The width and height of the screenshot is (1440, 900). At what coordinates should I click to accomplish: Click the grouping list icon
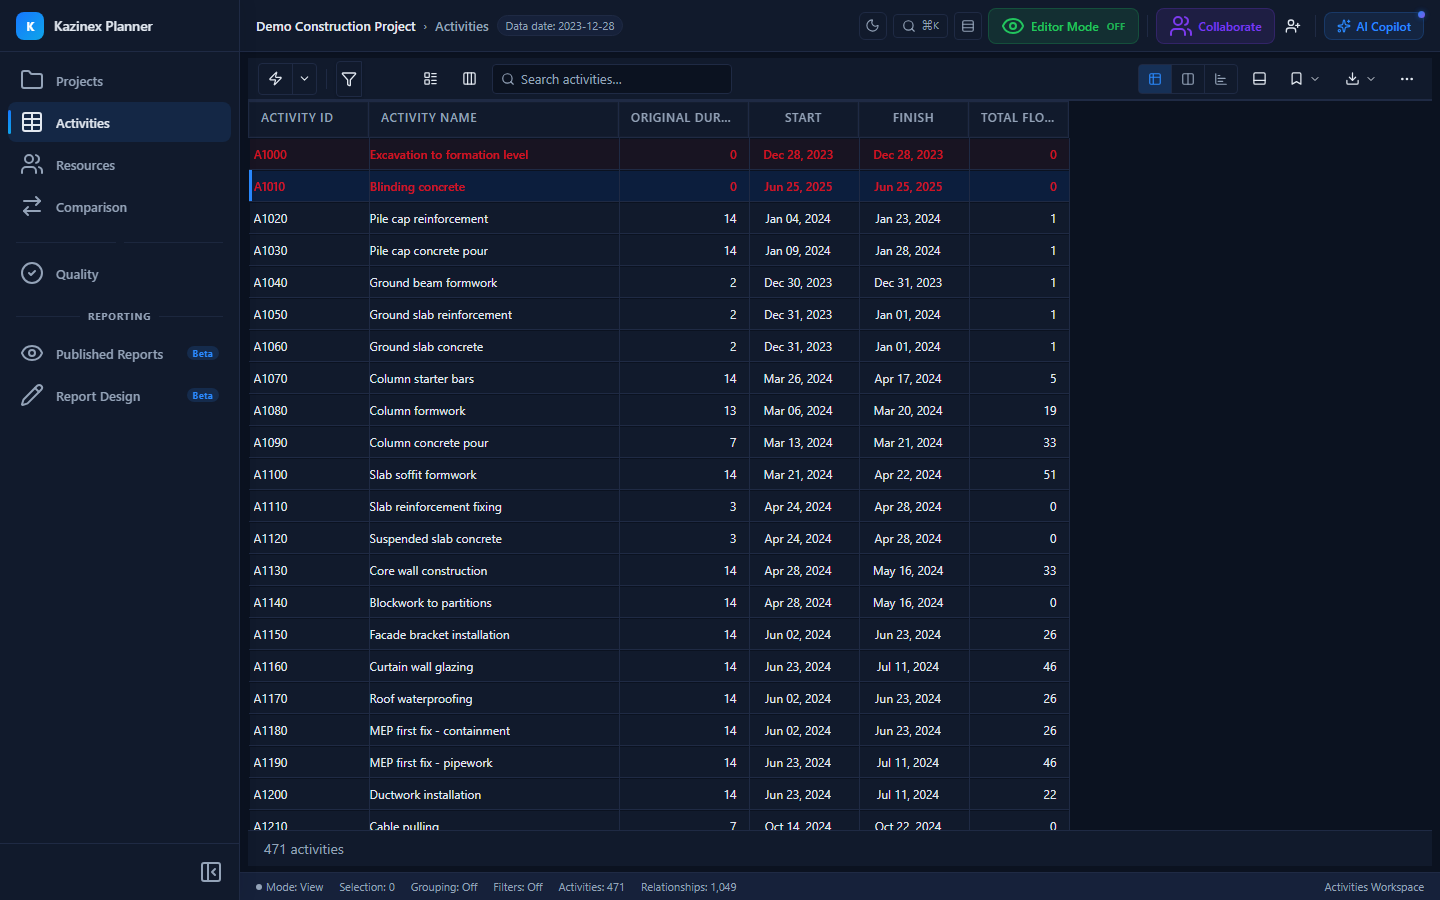pyautogui.click(x=431, y=79)
